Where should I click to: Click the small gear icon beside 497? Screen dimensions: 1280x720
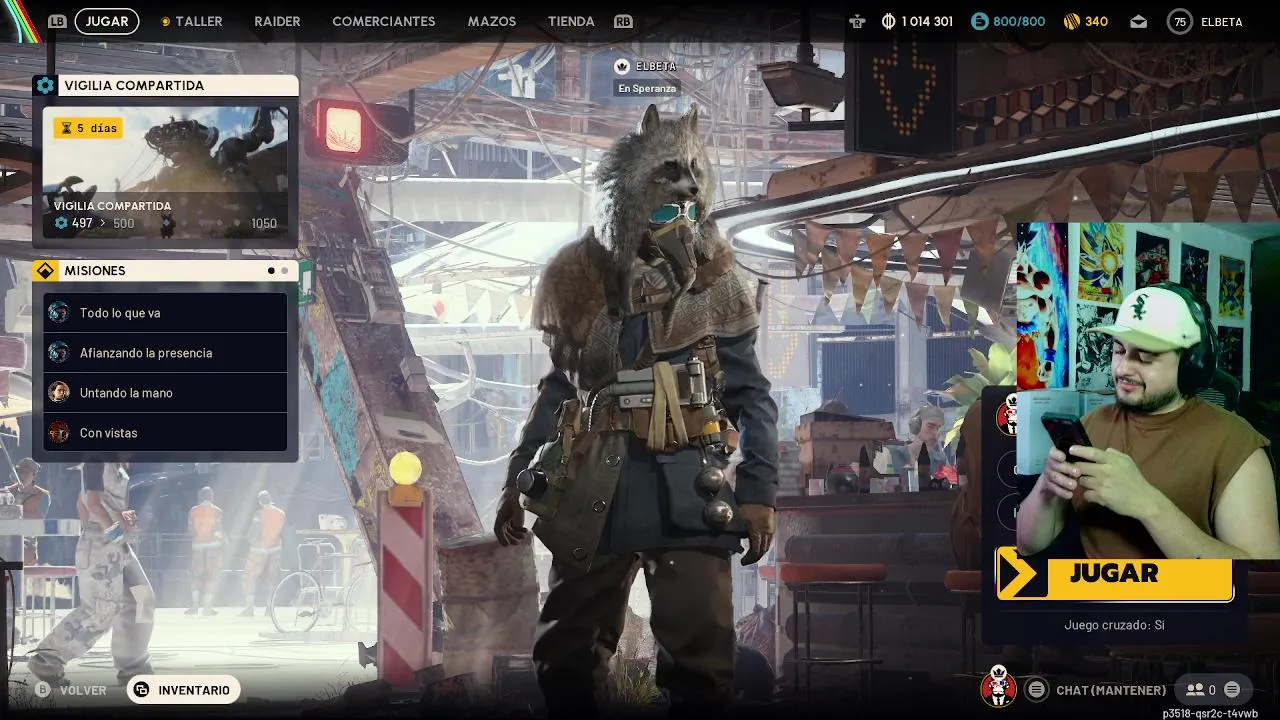[x=61, y=223]
